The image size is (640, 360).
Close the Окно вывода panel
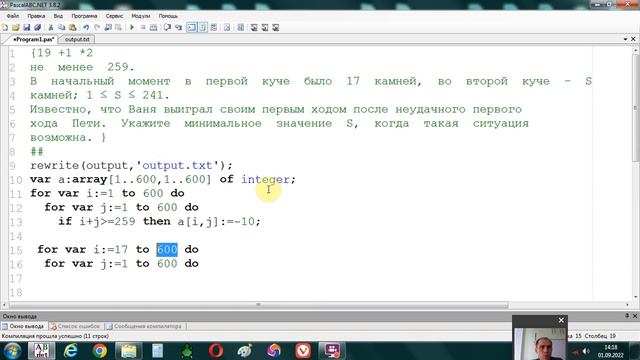click(x=635, y=316)
